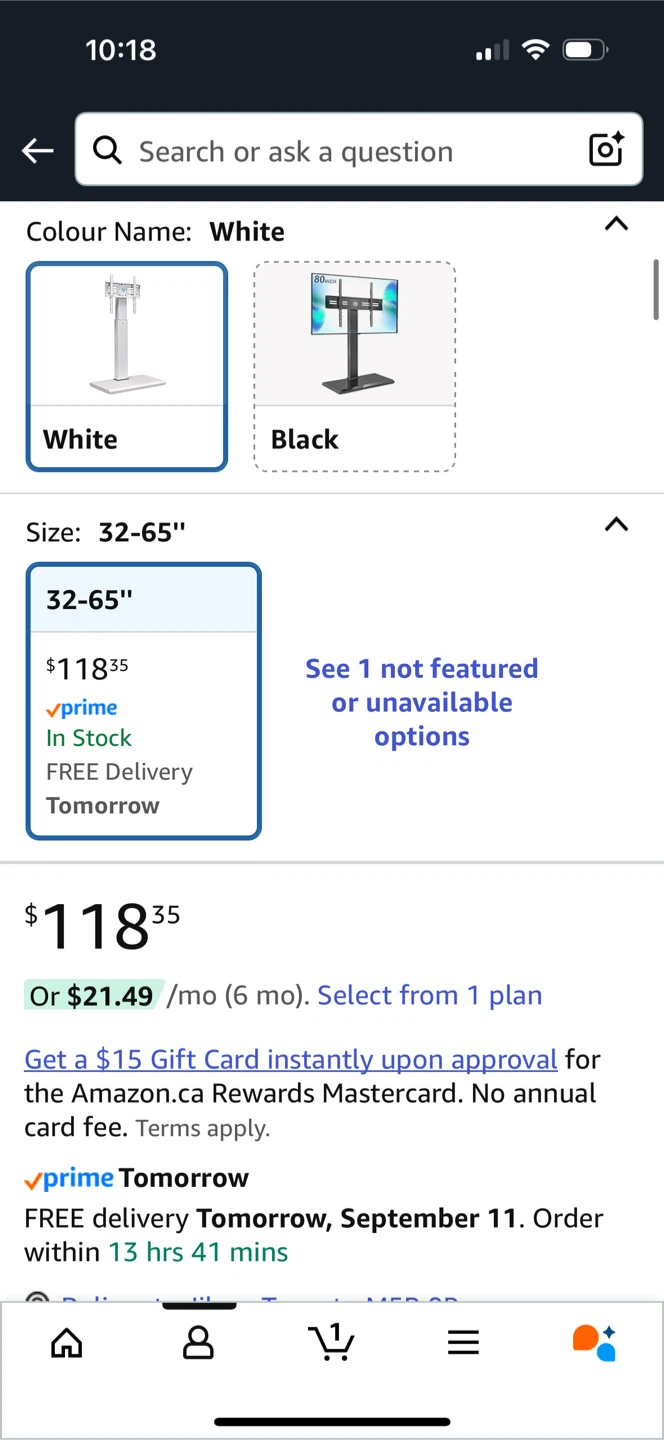Tap the white TV stand thumbnail
This screenshot has width=664, height=1440.
point(127,334)
